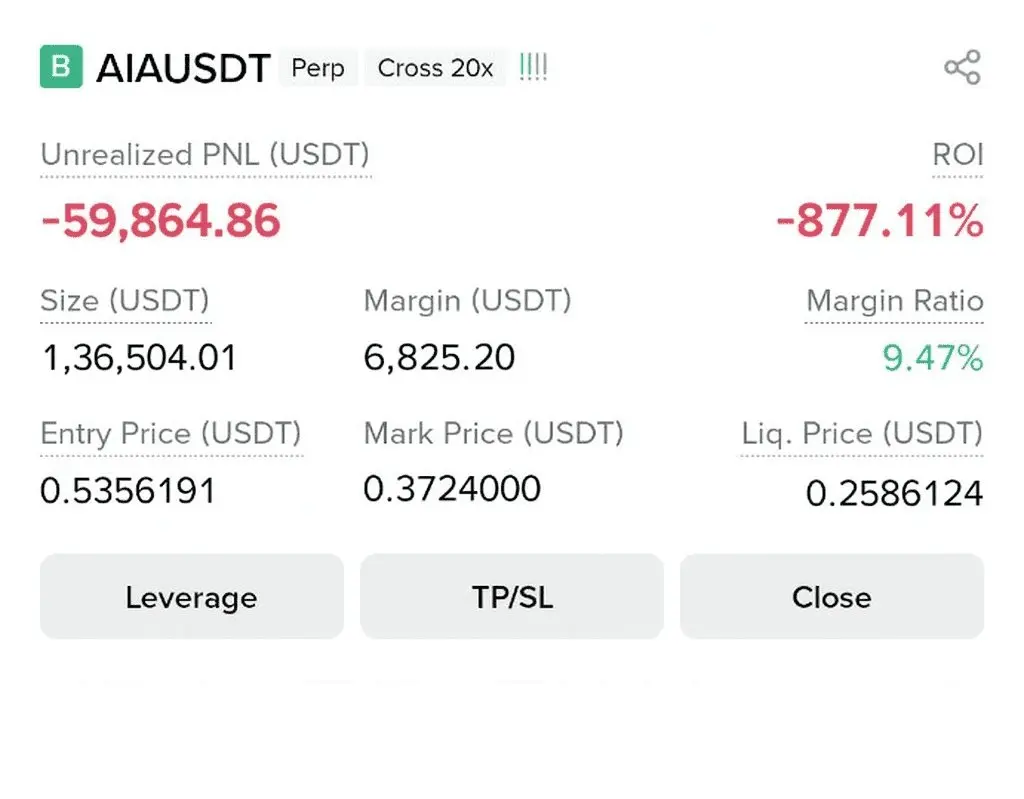Screen dimensions: 1024x799
Task: Close the AIAUSDT position
Action: point(831,597)
